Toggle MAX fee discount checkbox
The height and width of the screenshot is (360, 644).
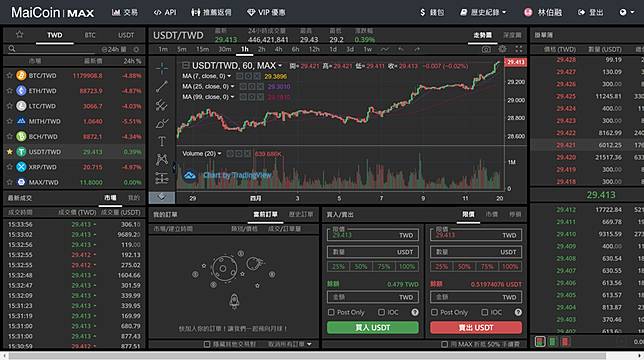(x=444, y=344)
